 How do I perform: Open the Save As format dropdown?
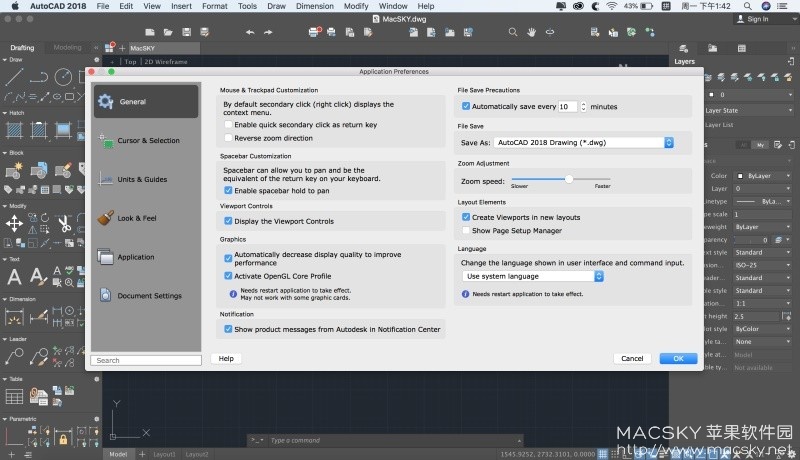pyautogui.click(x=584, y=142)
